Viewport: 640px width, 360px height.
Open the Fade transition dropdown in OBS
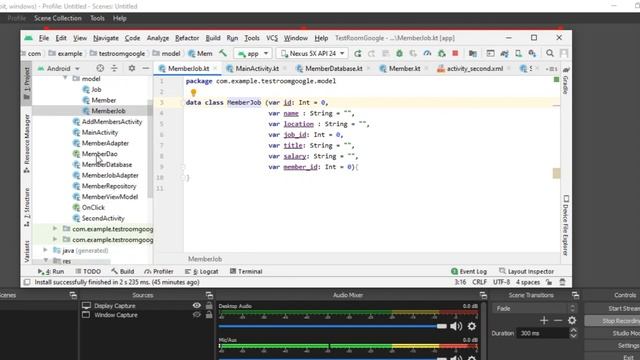(x=534, y=309)
